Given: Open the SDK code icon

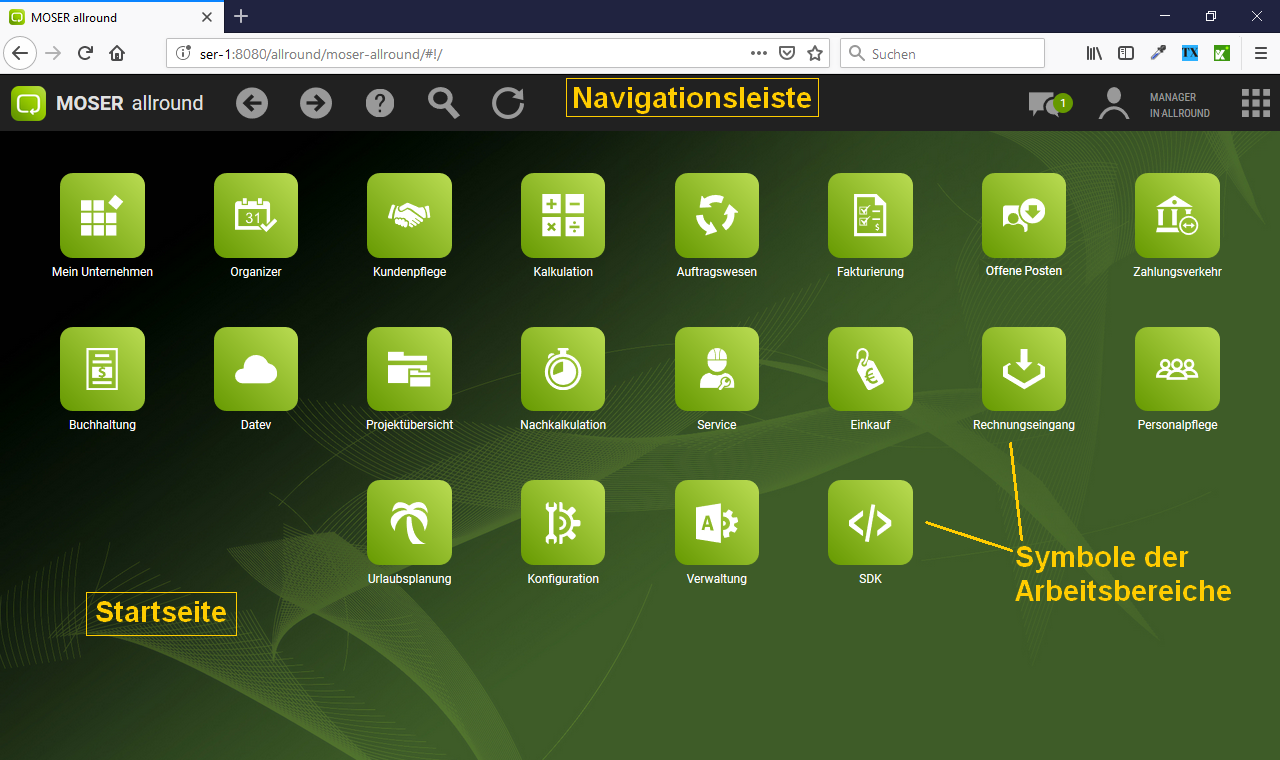Looking at the screenshot, I should [870, 523].
